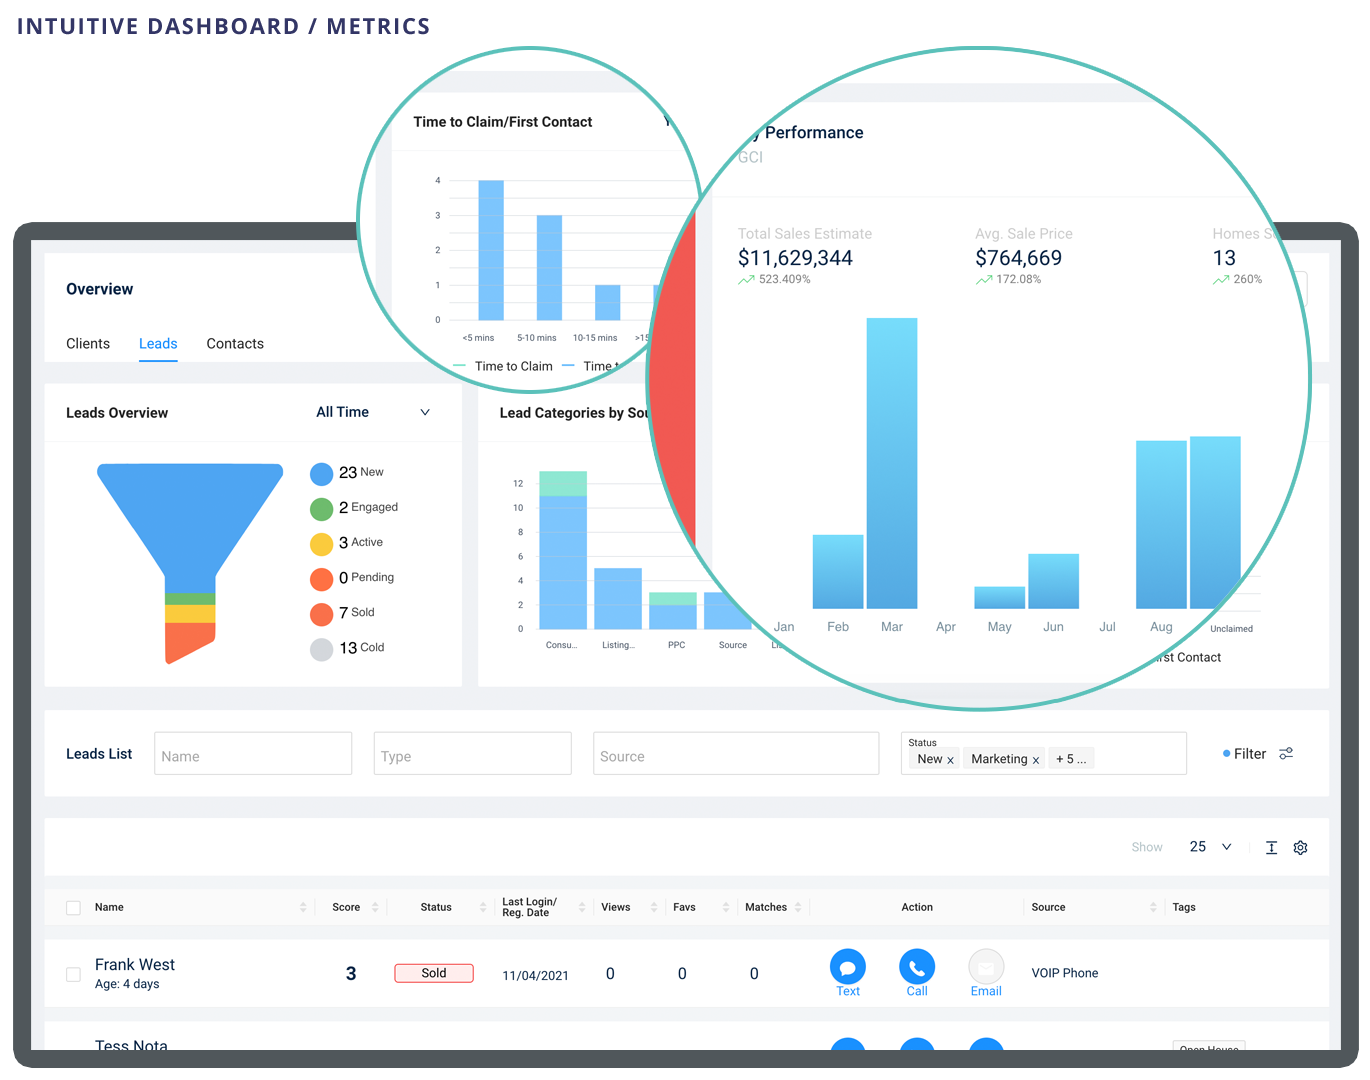The height and width of the screenshot is (1080, 1370).
Task: Click the Mar bar in Performance chart
Action: (x=892, y=463)
